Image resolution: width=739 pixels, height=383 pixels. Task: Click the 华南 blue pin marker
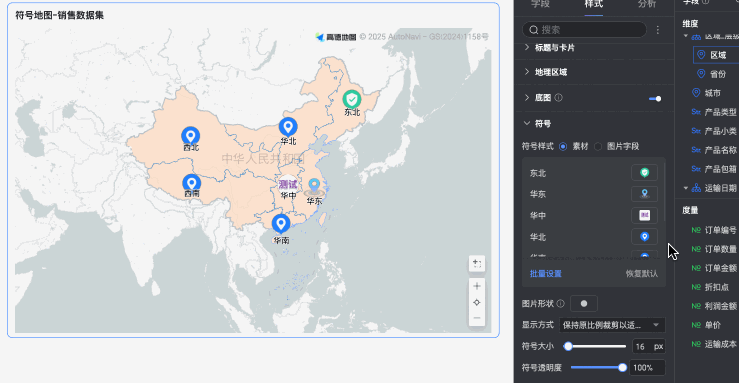click(x=281, y=224)
